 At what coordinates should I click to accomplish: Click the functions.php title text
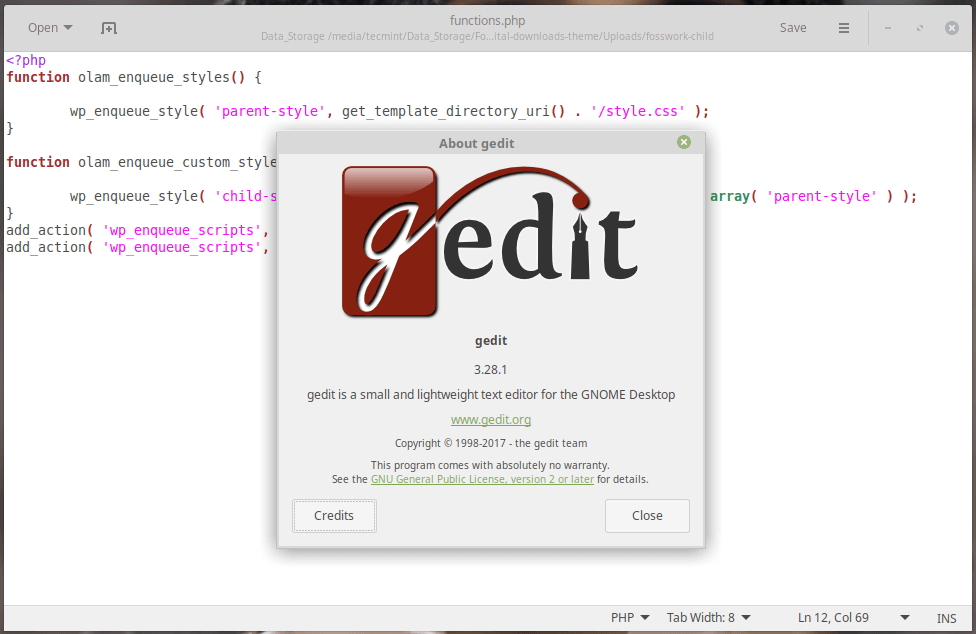click(x=487, y=20)
